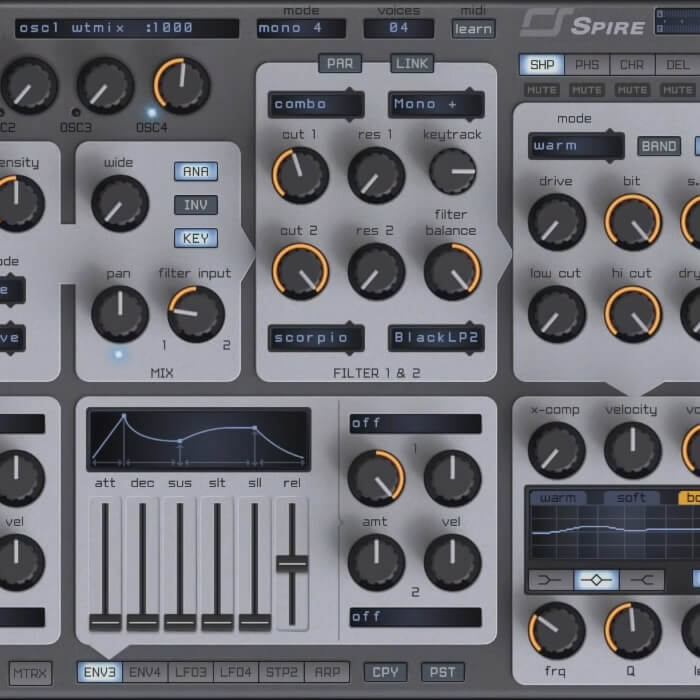The width and height of the screenshot is (700, 700).
Task: Click the shaper drive knob
Action: (x=557, y=222)
